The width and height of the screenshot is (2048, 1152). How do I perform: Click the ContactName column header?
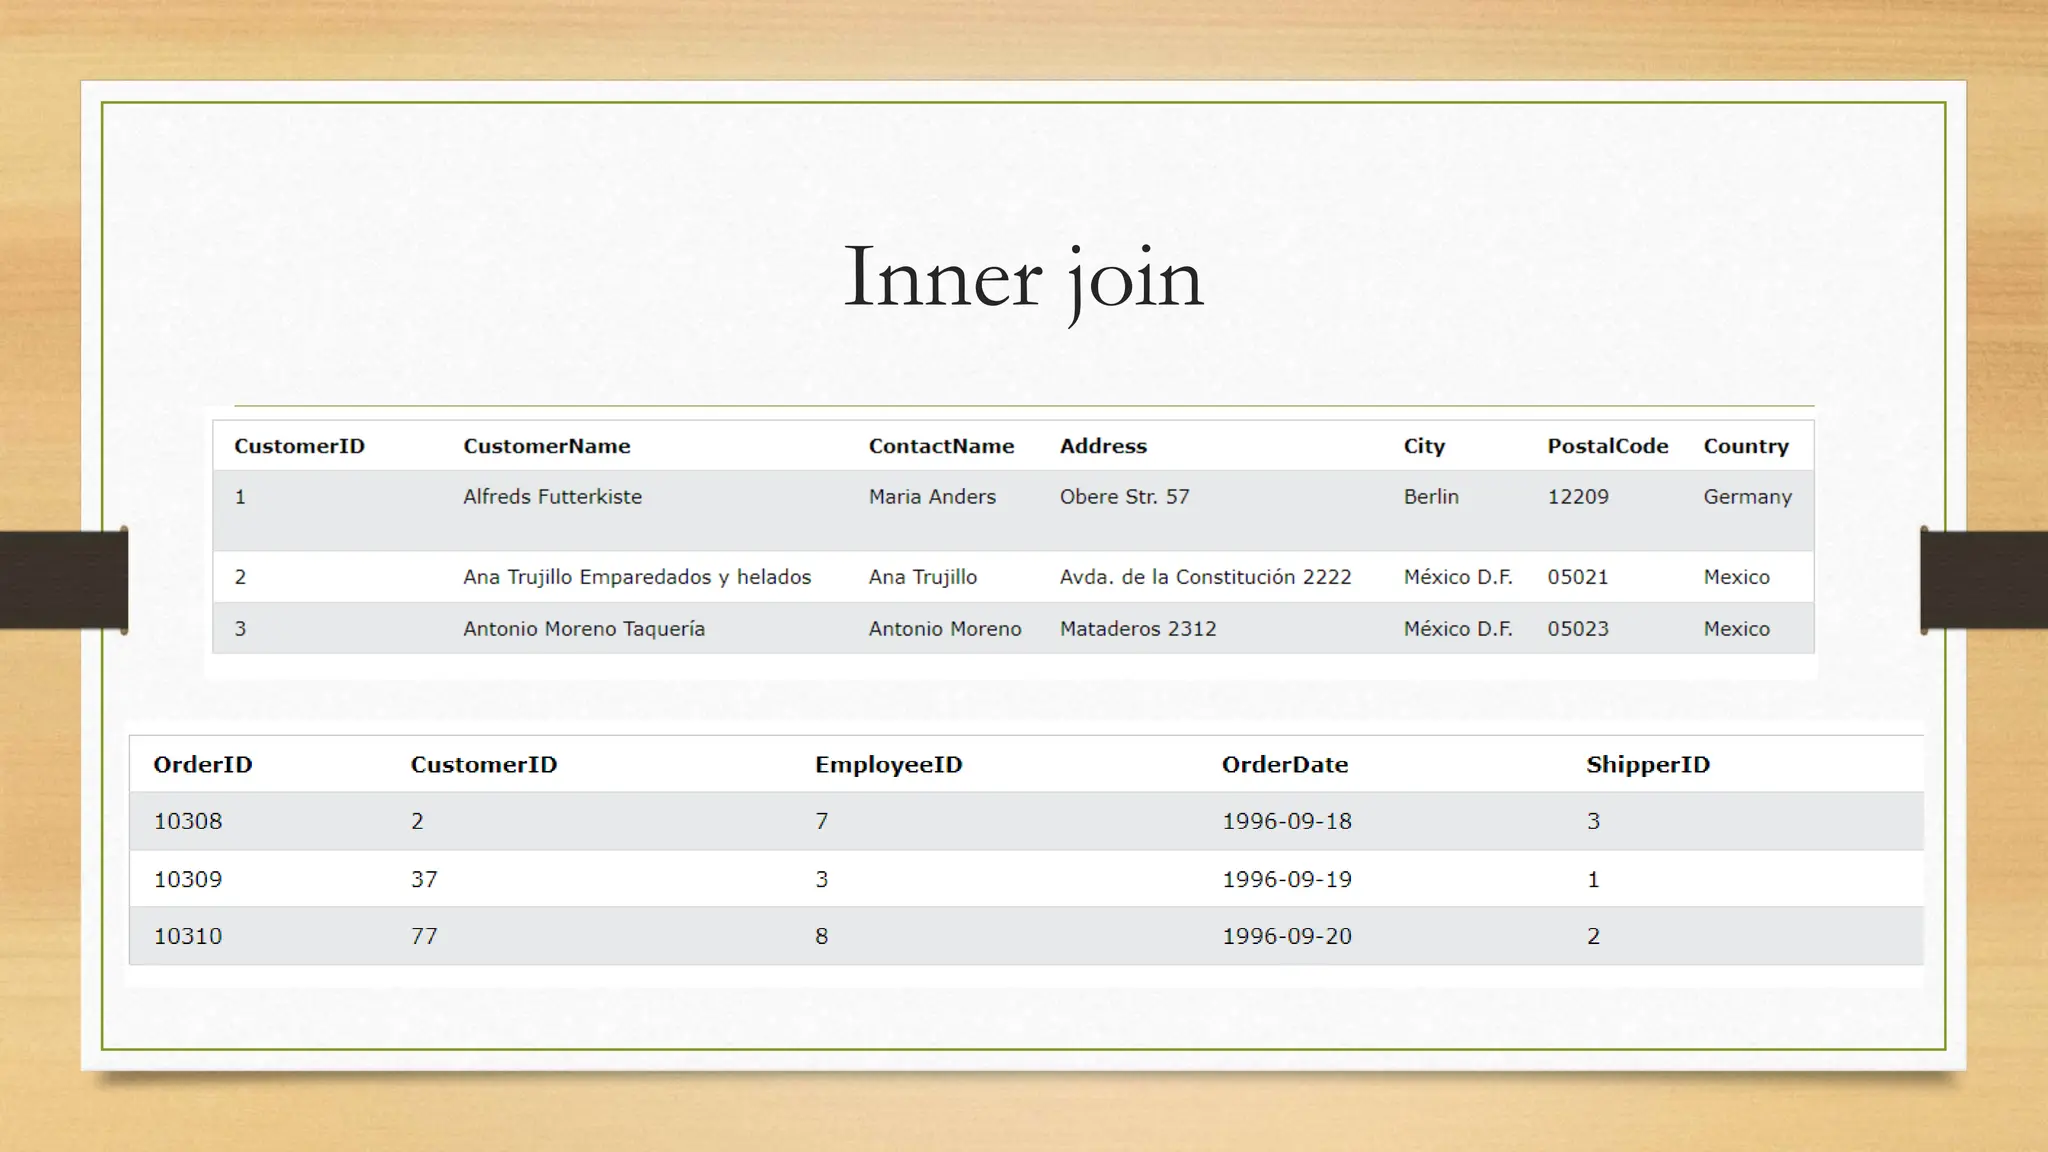pyautogui.click(x=940, y=446)
